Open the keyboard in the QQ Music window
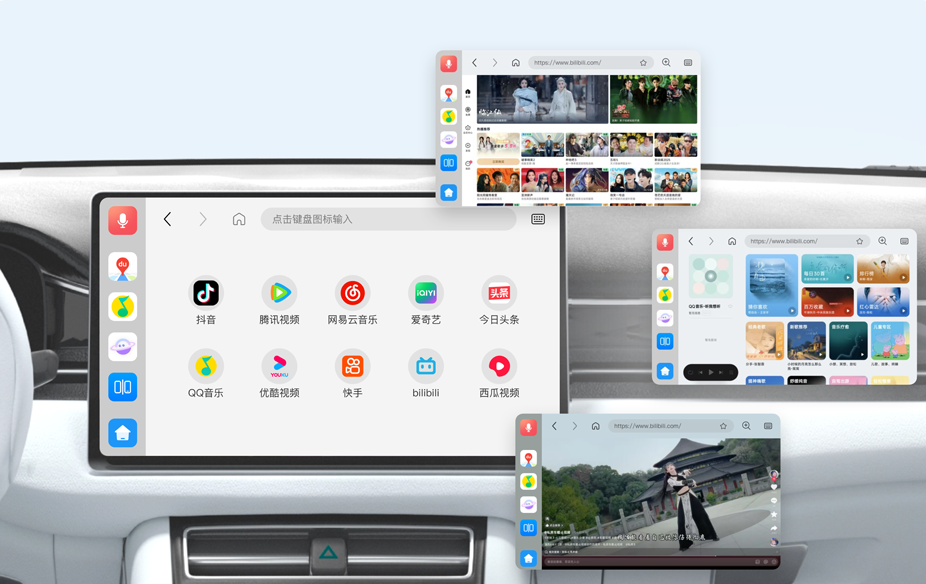Screen dimensions: 926x584 904,241
